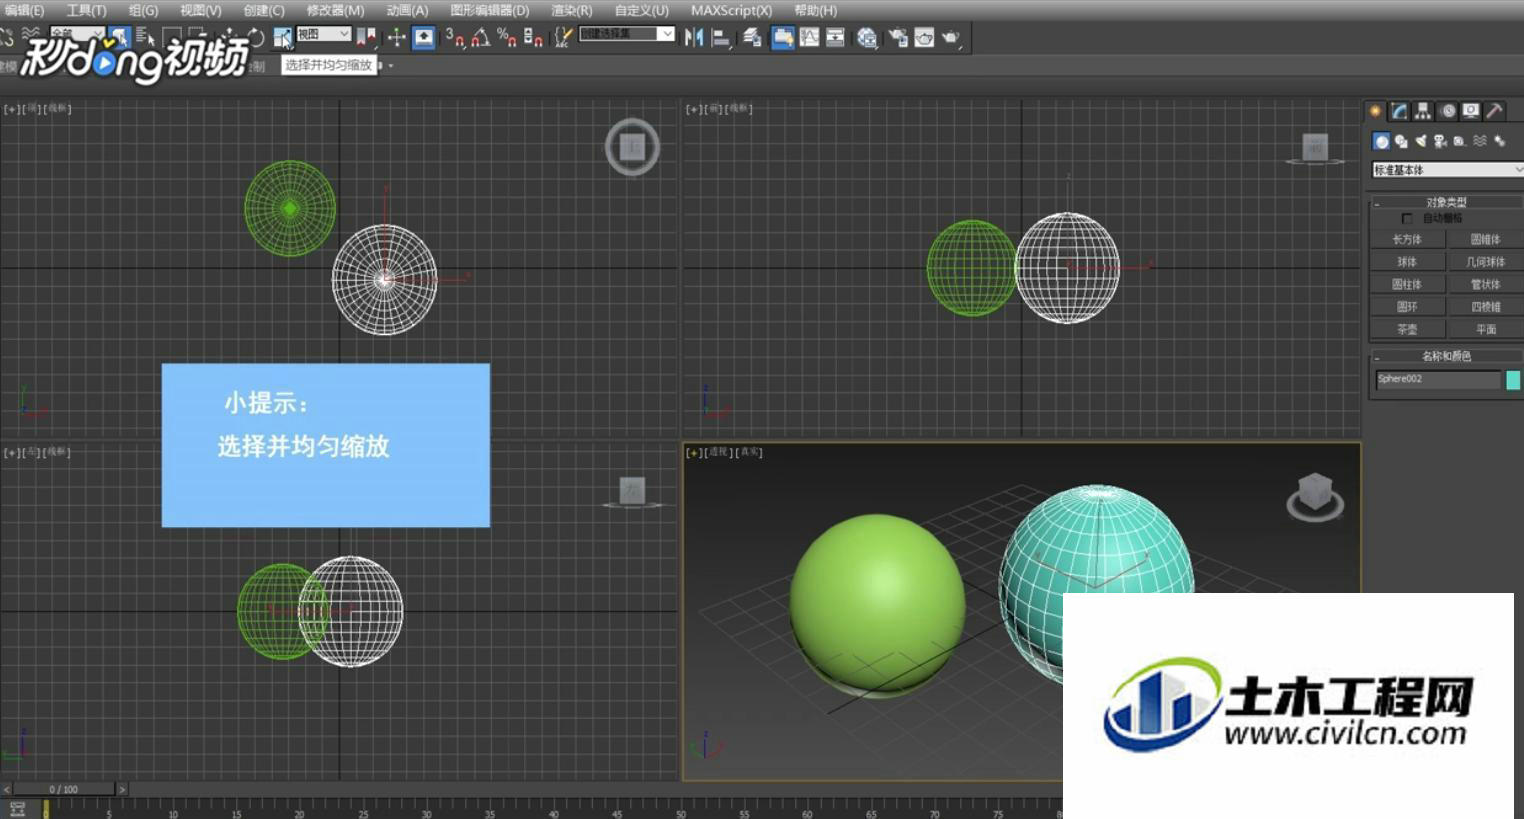The height and width of the screenshot is (819, 1524).
Task: Select the Shapes creation category
Action: click(1402, 141)
